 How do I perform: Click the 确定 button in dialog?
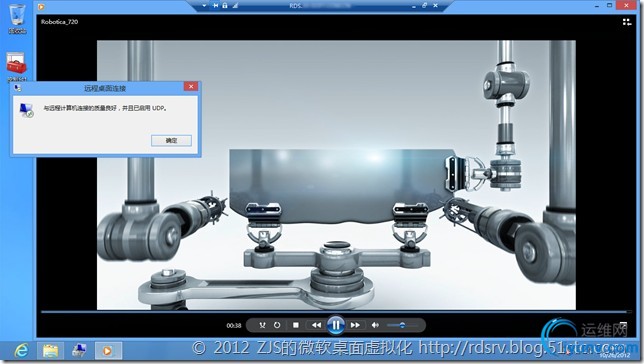click(171, 141)
